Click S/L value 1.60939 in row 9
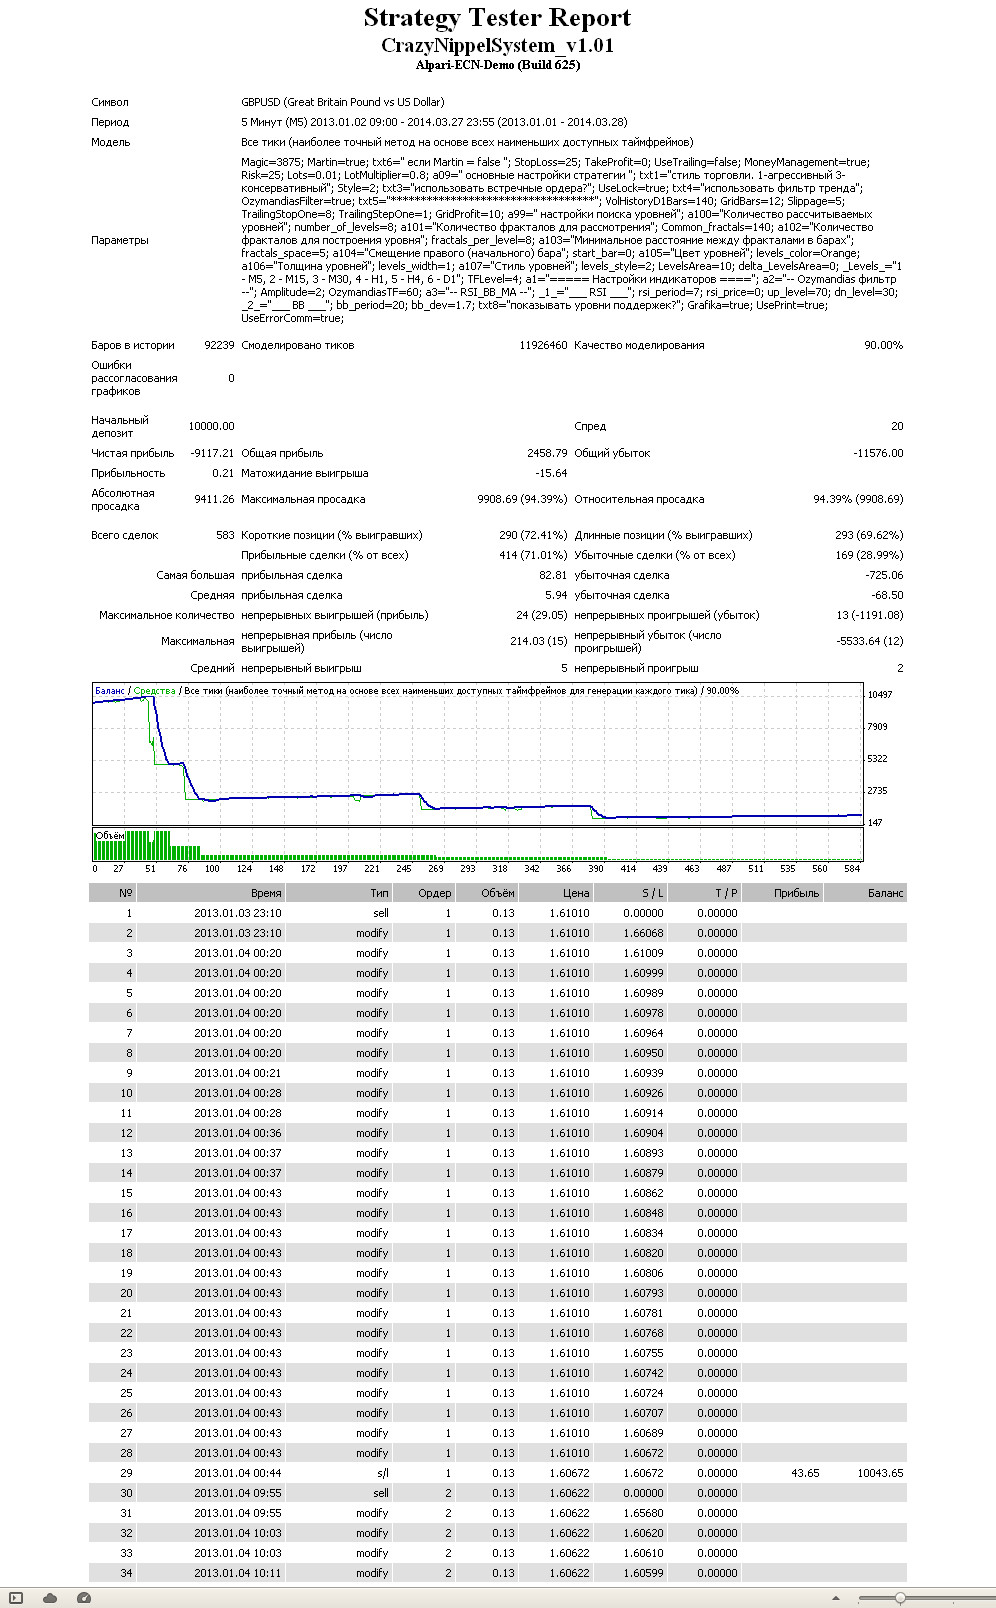 pos(643,1073)
